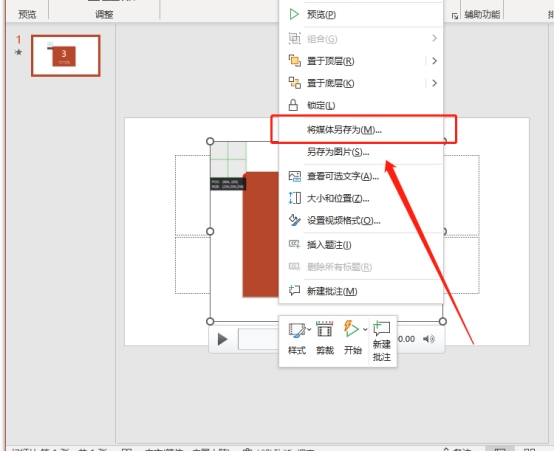
Task: Expand the Style (样式) dropdown arrow
Action: [x=309, y=329]
